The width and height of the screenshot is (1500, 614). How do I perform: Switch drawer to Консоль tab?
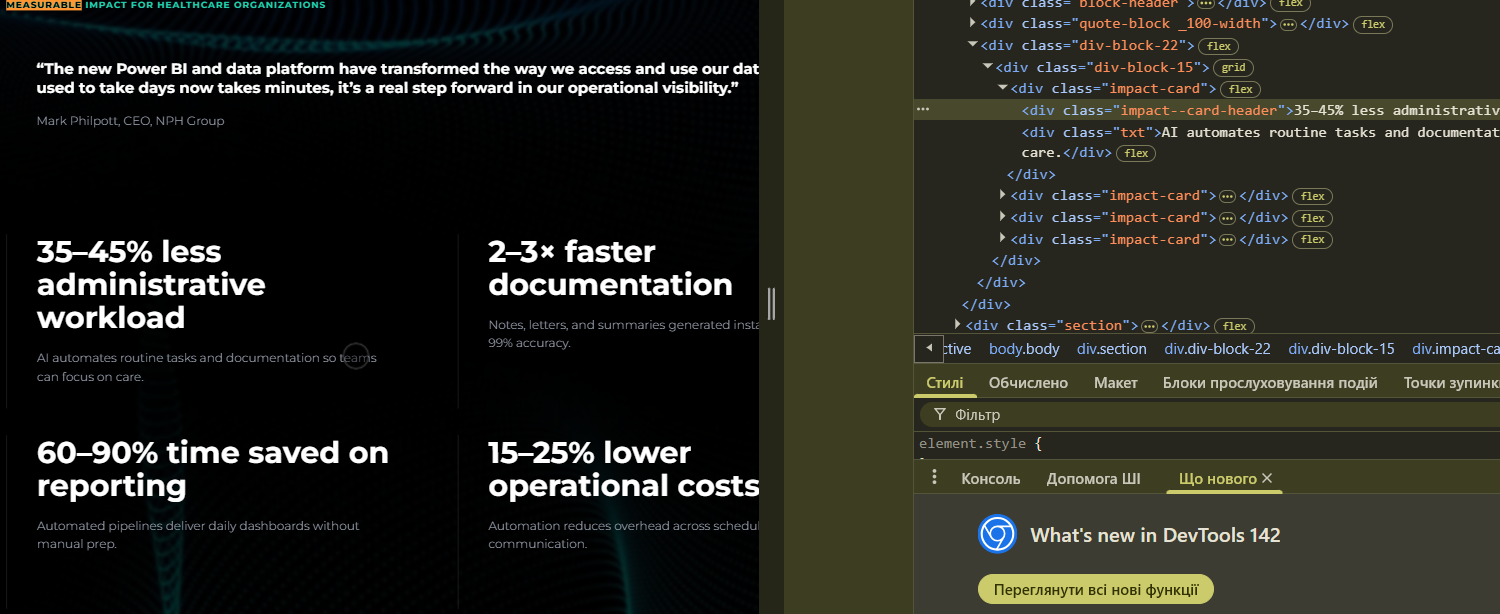991,479
